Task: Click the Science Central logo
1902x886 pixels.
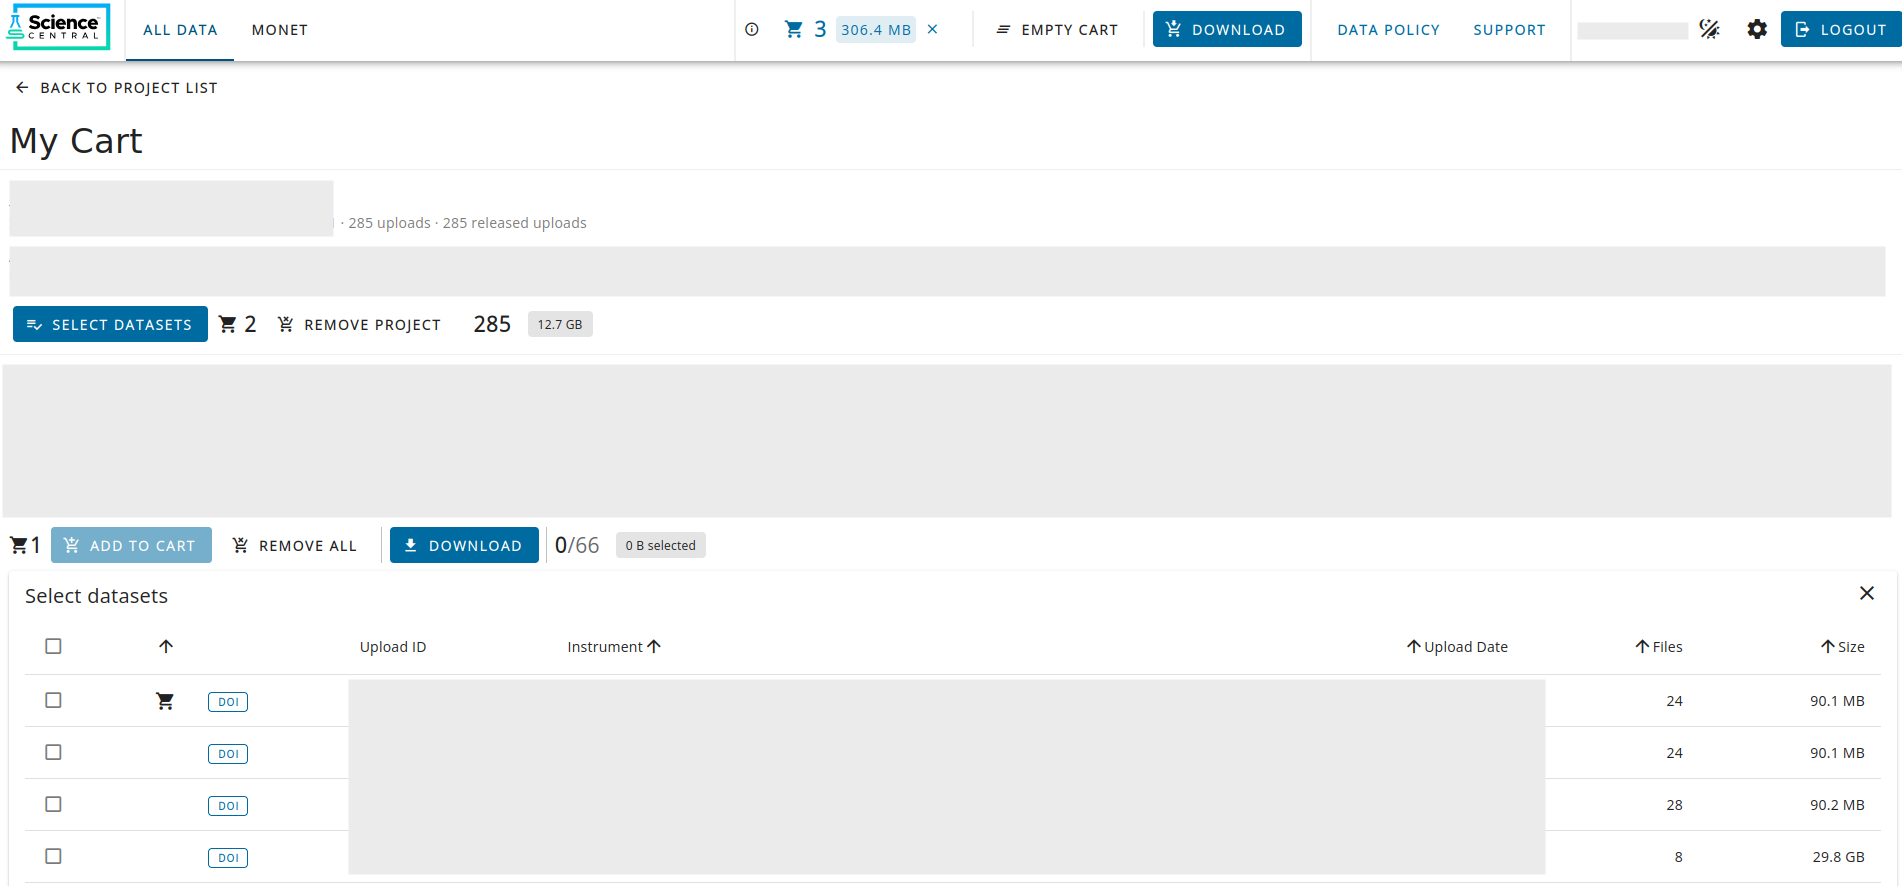Action: [x=59, y=27]
